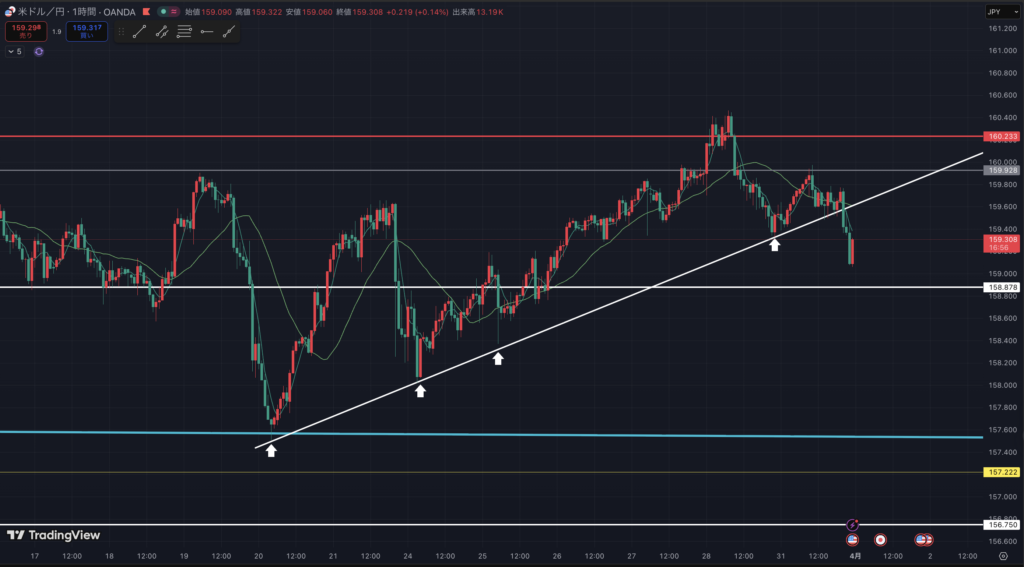Image resolution: width=1024 pixels, height=567 pixels.
Task: Click the red flag next to OANDA
Action: click(x=147, y=12)
